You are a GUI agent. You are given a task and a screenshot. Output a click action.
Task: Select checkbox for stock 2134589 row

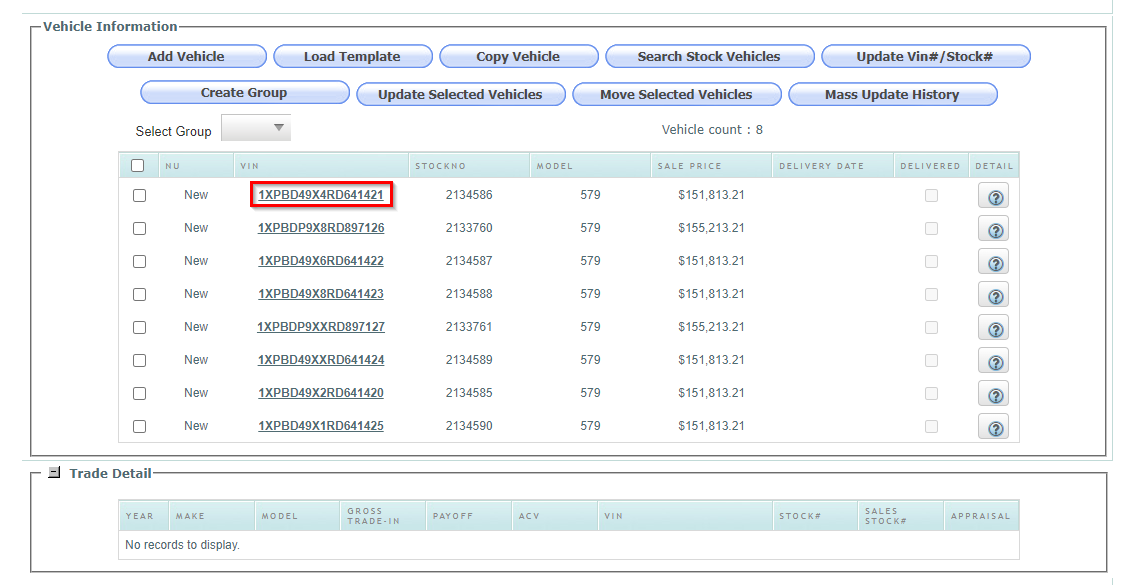point(139,360)
